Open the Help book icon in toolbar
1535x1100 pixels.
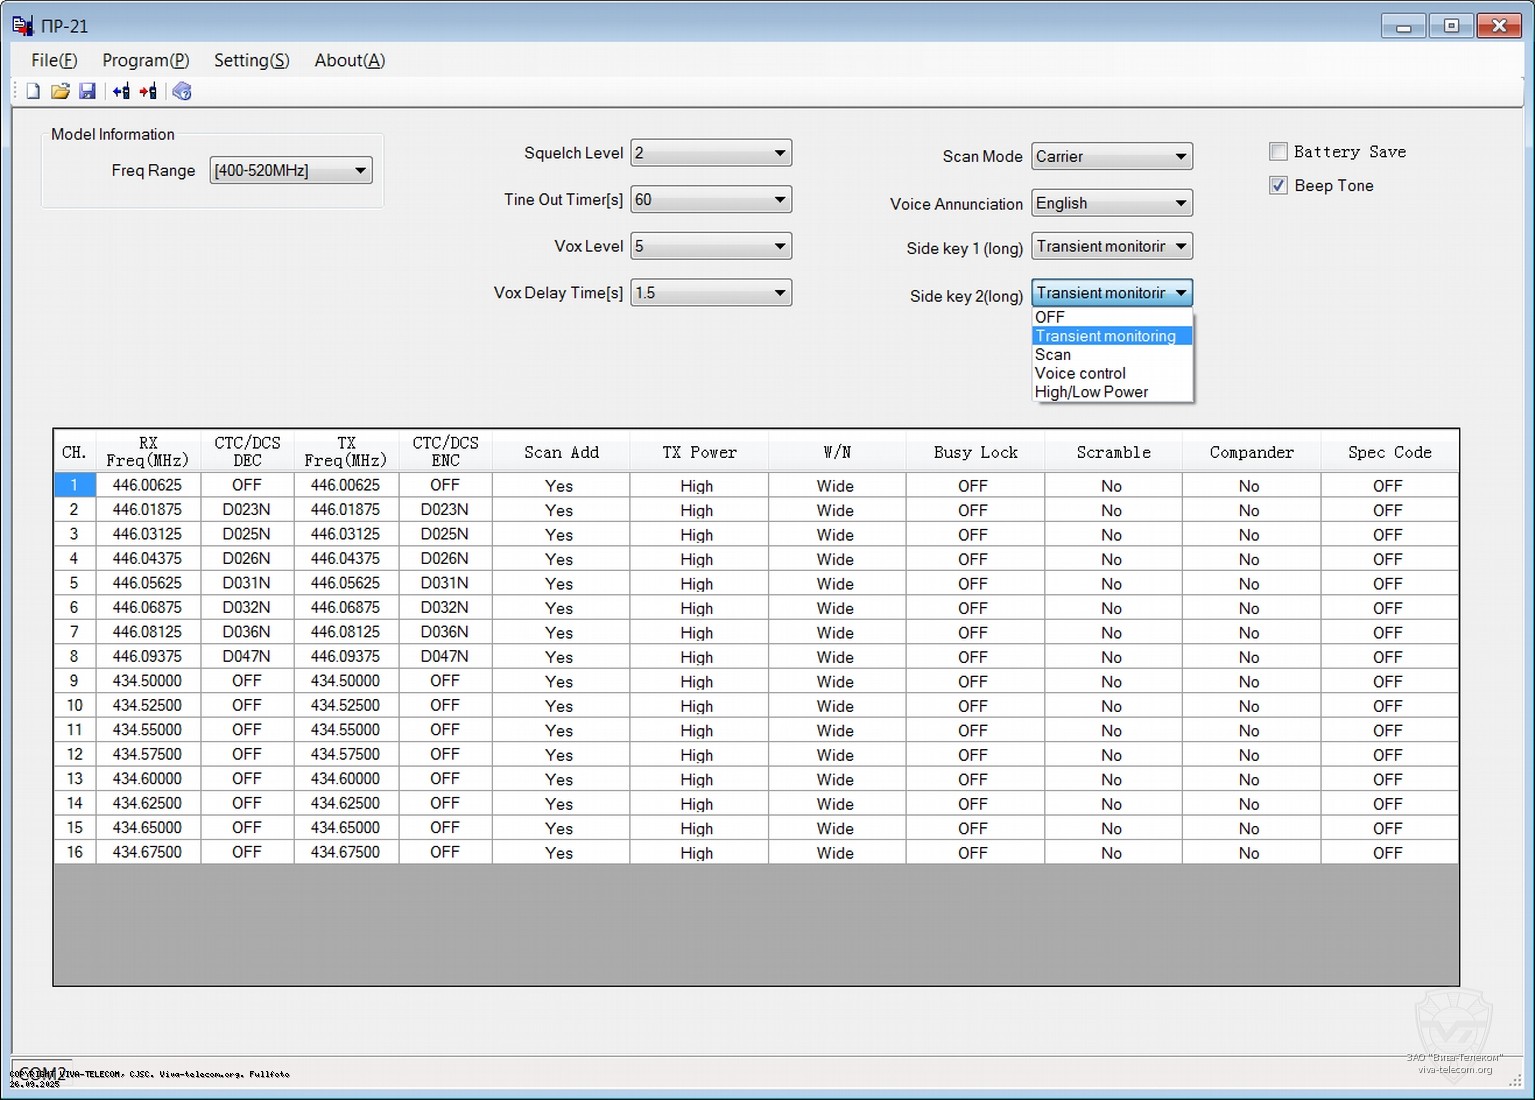tap(182, 91)
